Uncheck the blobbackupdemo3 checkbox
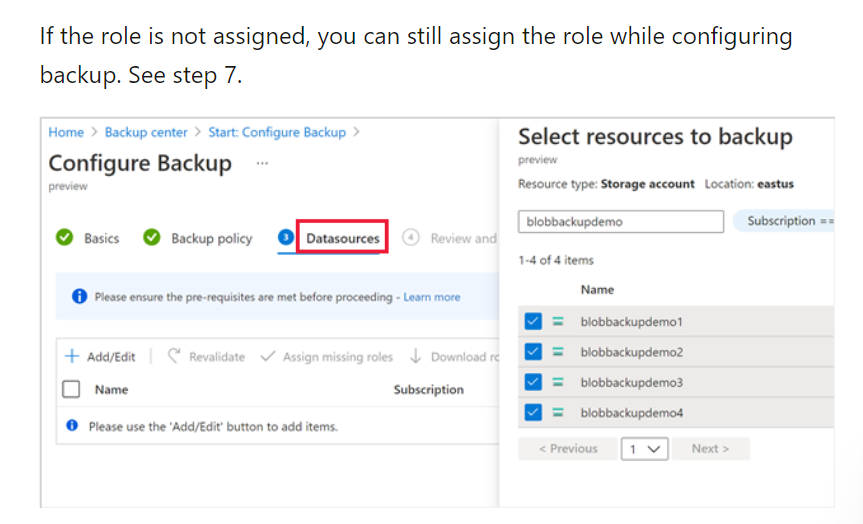The image size is (863, 524). (x=533, y=382)
